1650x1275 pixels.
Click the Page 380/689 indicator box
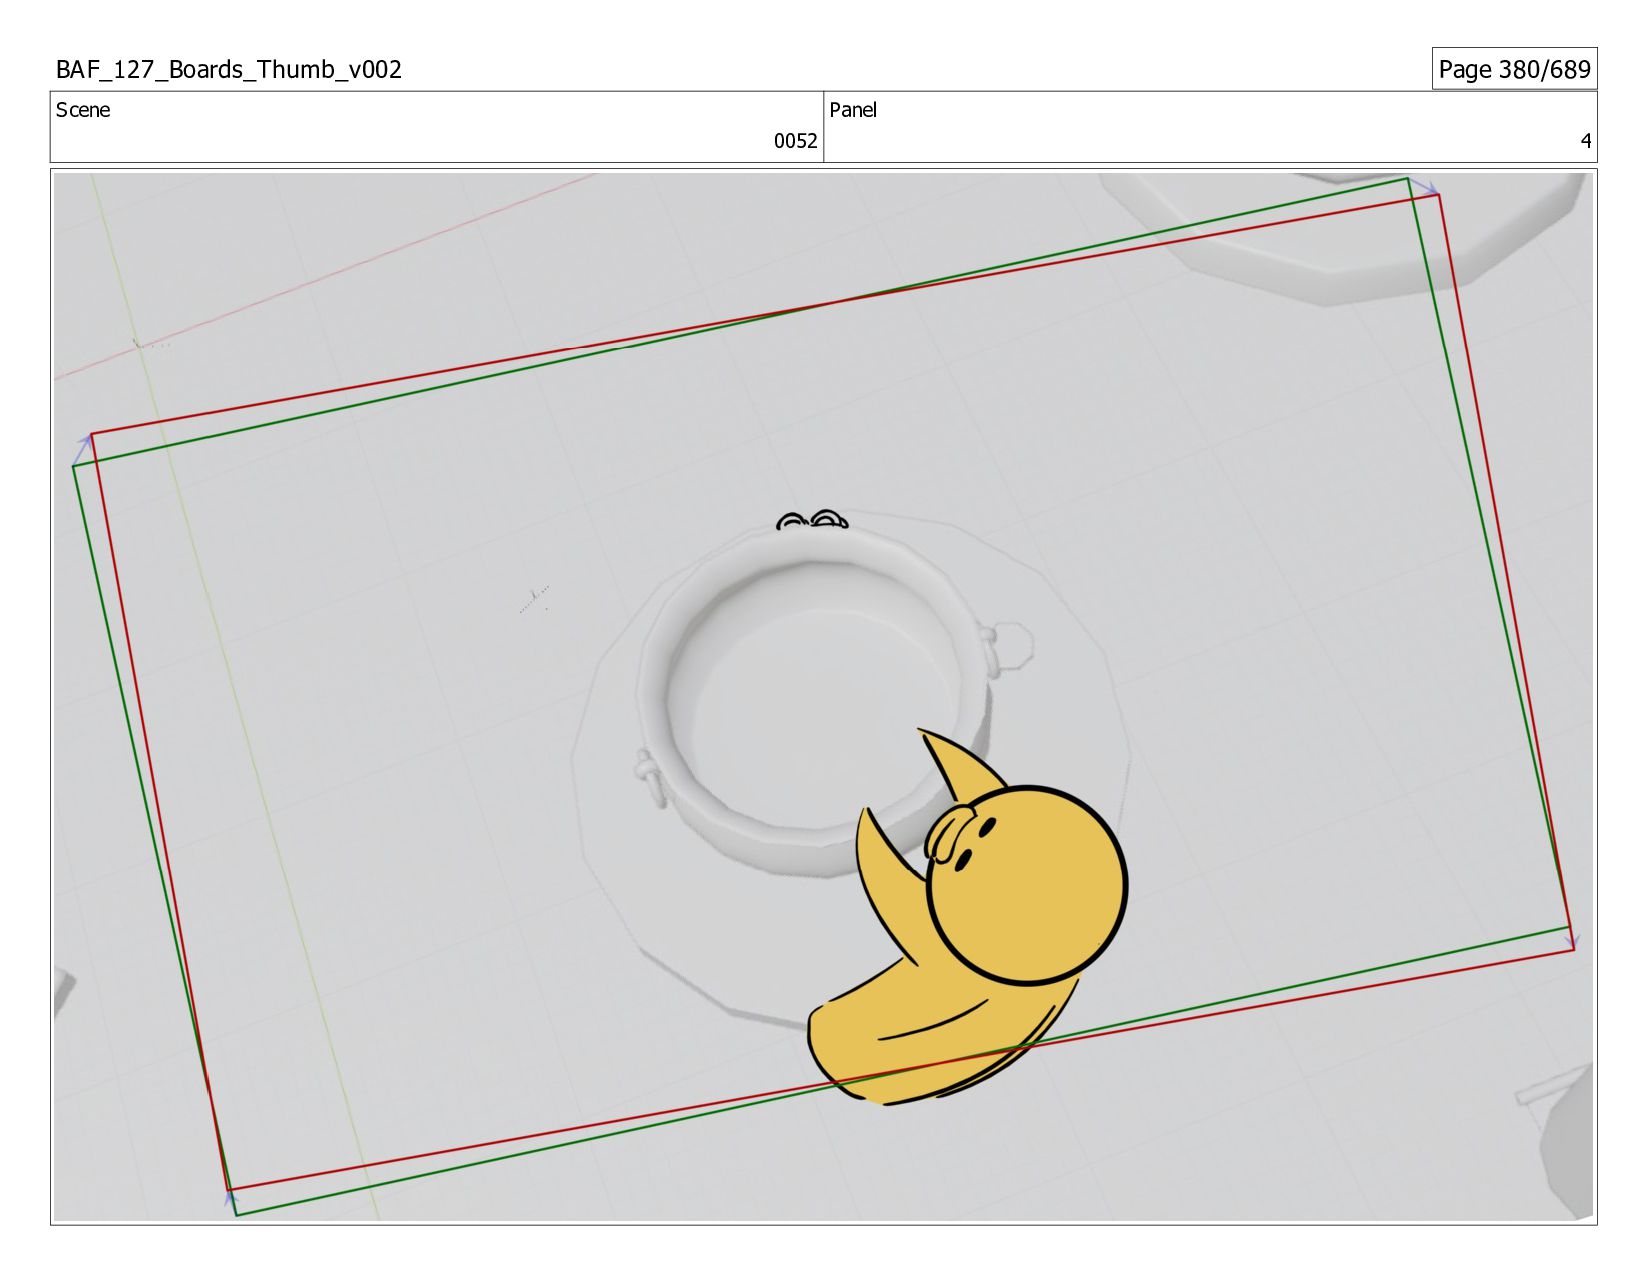[x=1514, y=69]
